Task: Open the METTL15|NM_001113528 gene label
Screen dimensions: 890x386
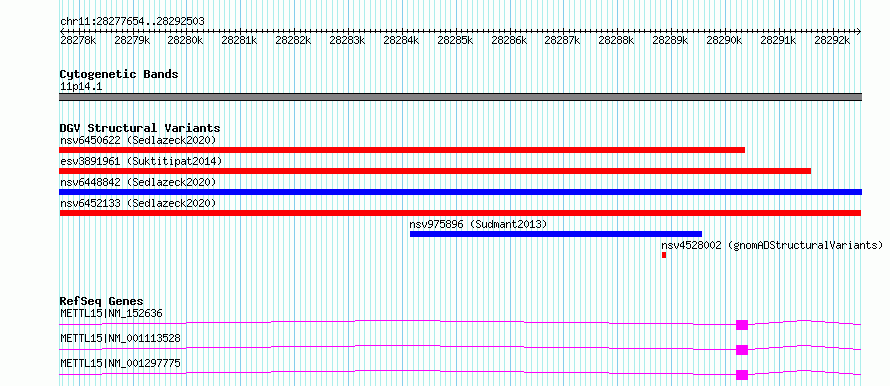Action: pyautogui.click(x=120, y=338)
